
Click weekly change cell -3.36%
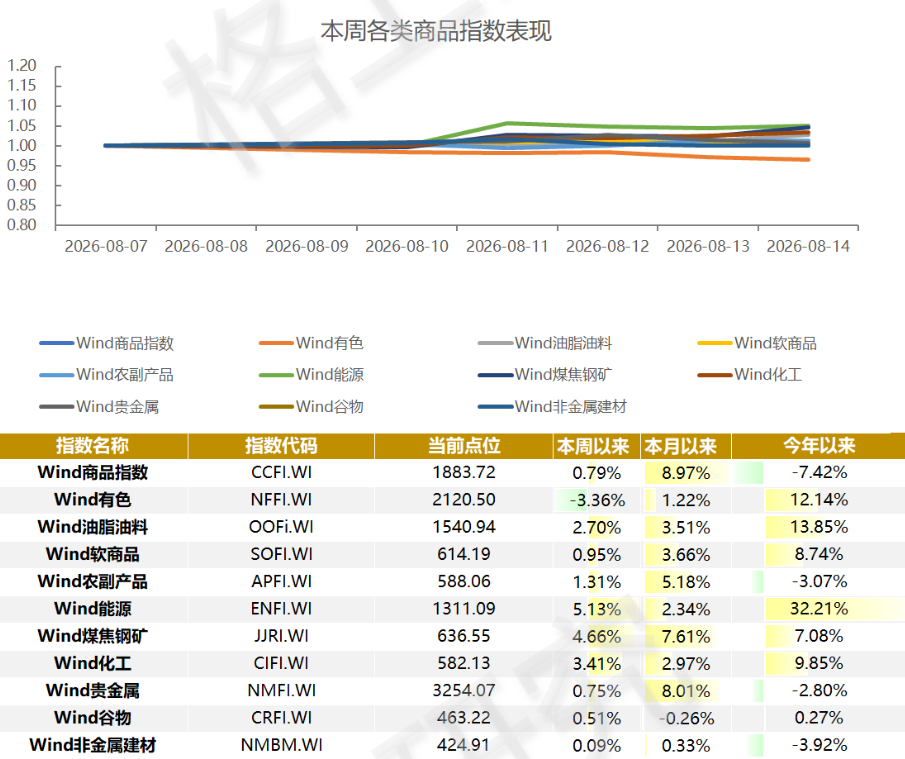tap(597, 500)
